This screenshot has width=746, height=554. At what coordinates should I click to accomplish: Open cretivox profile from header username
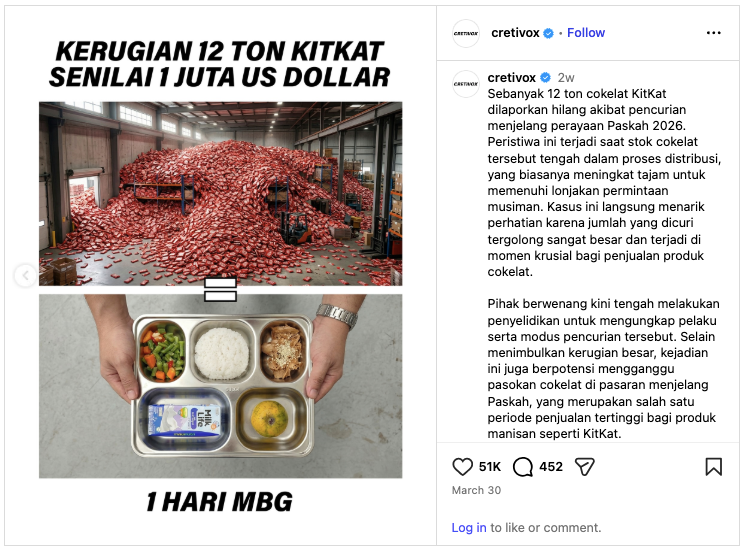(515, 33)
